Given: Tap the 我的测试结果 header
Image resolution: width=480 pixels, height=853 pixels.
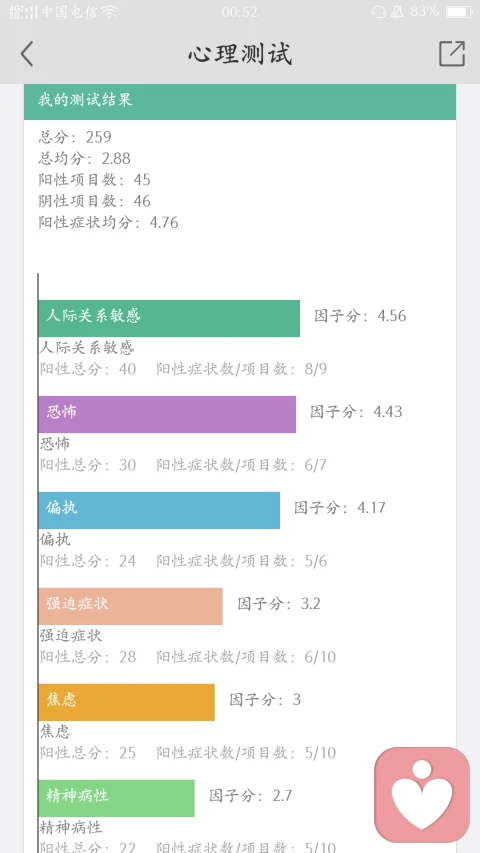Looking at the screenshot, I should 239,102.
